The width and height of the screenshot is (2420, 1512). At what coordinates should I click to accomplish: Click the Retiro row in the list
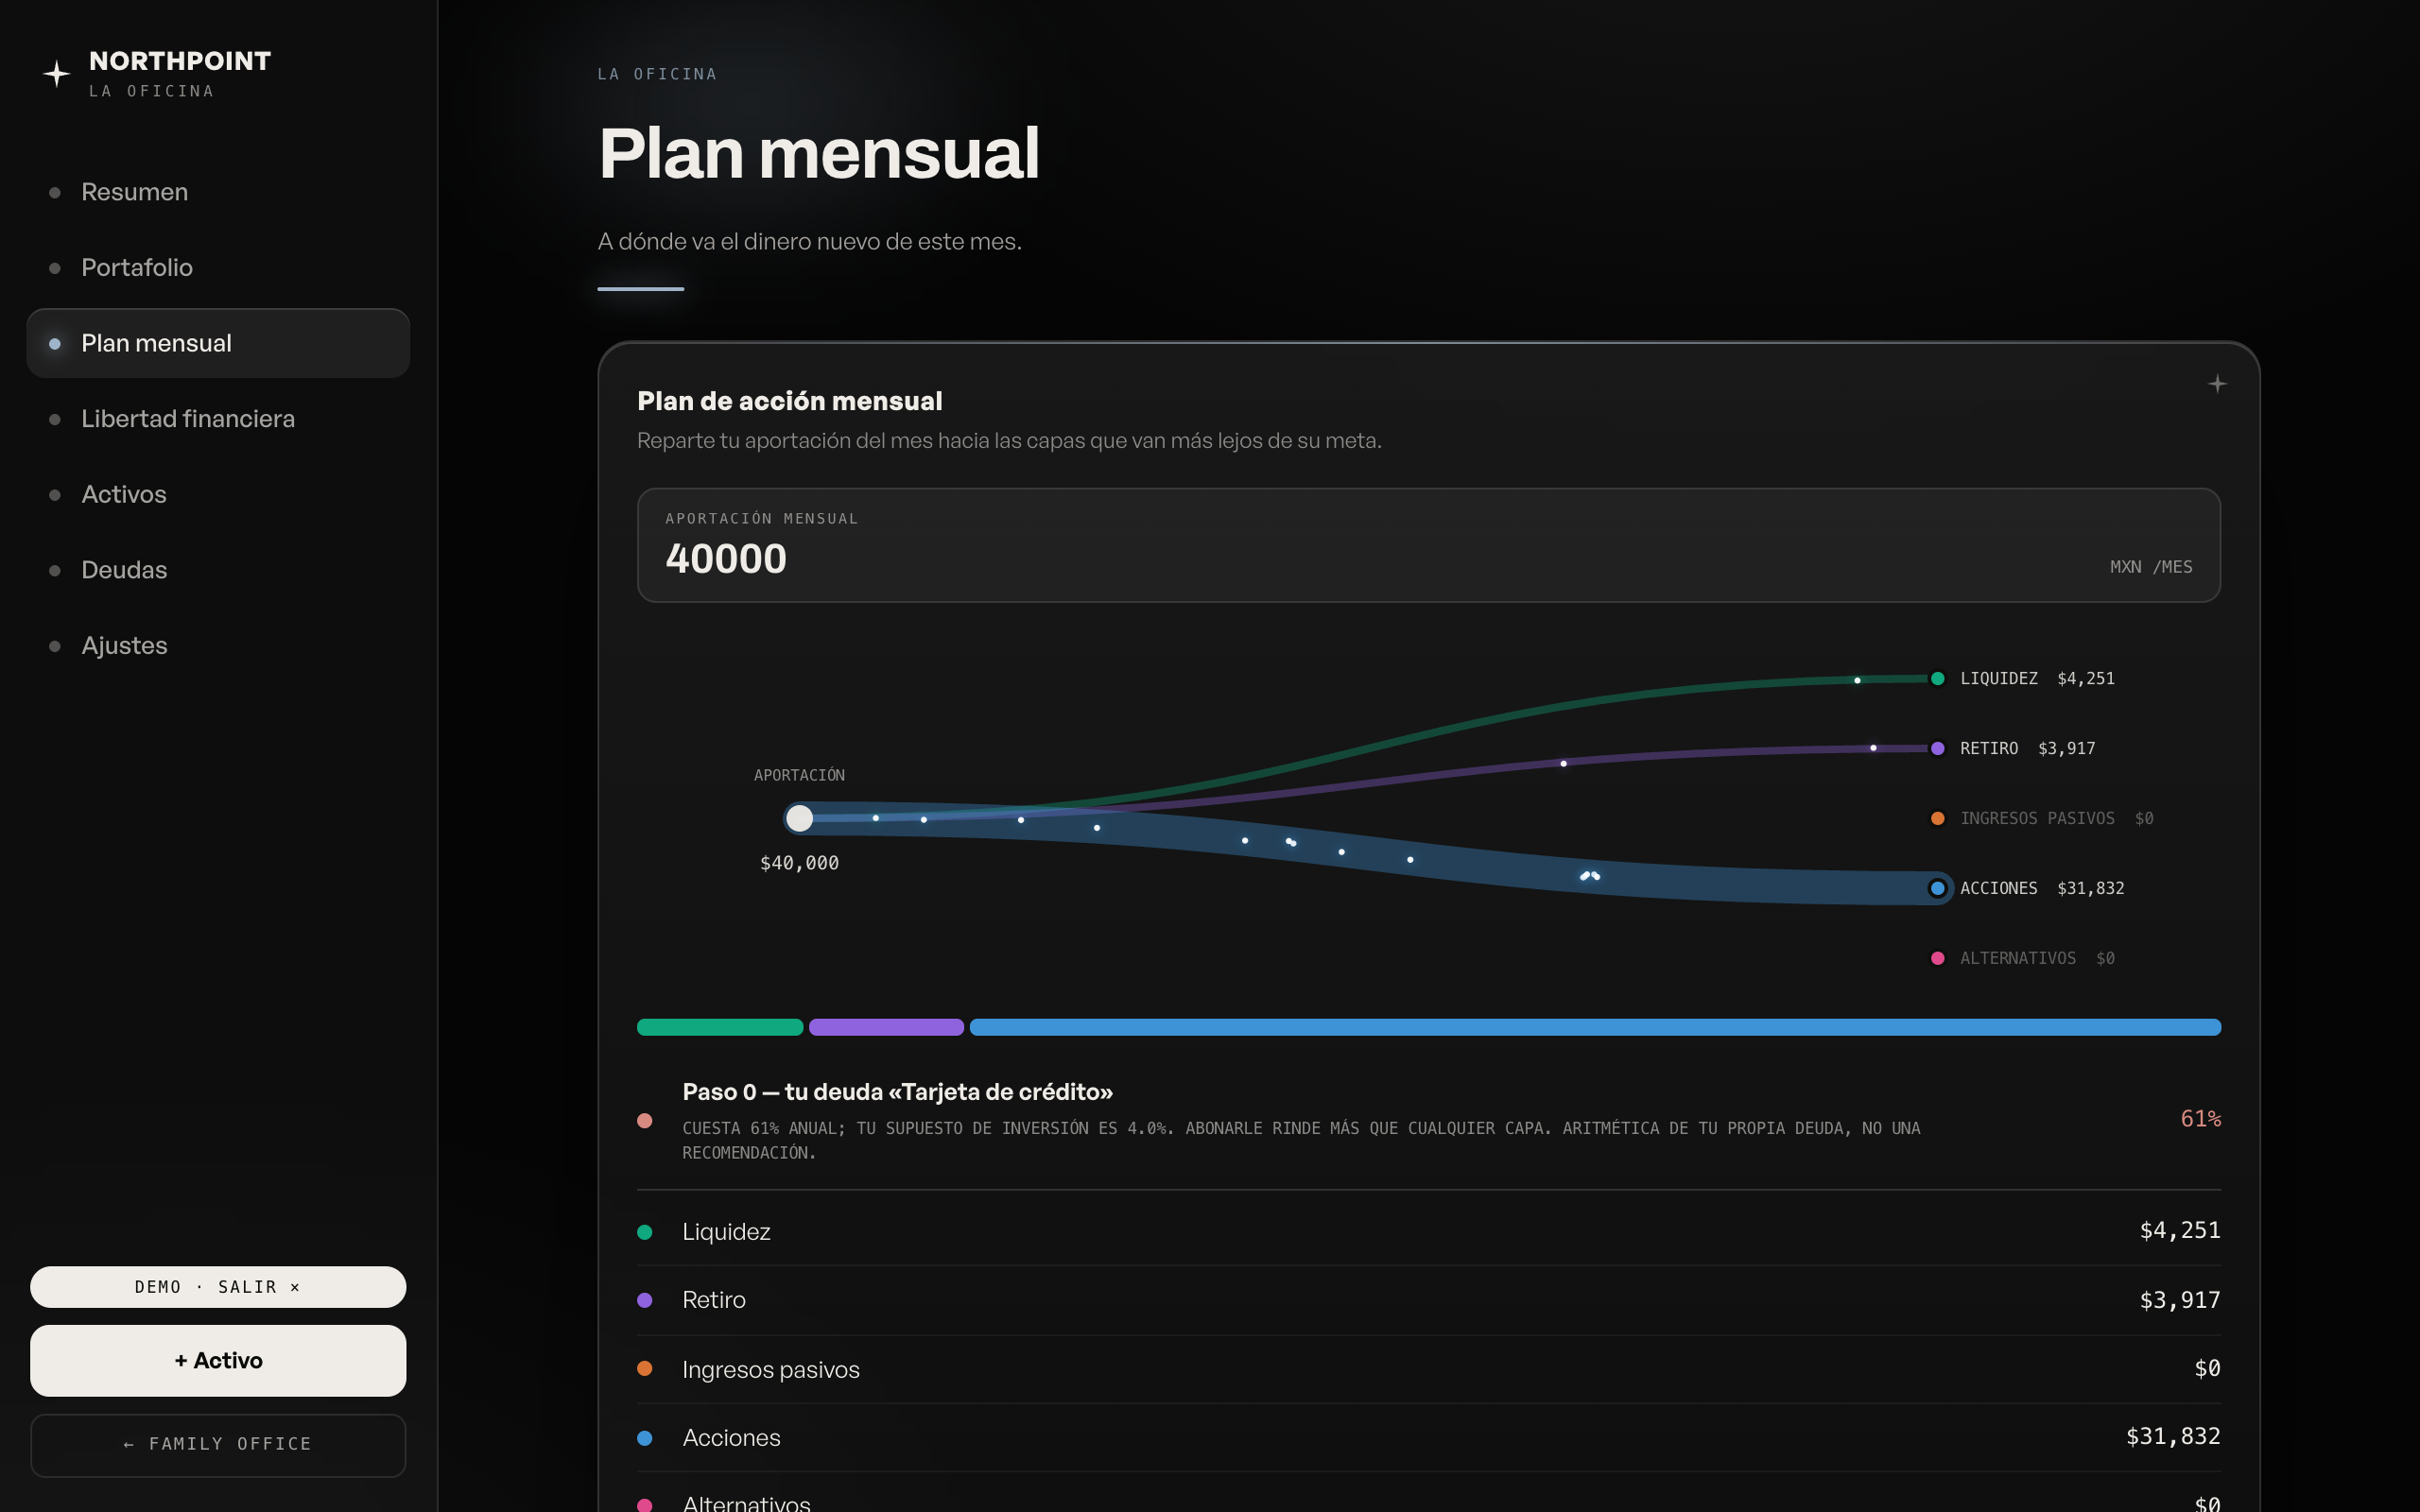pyautogui.click(x=1429, y=1300)
